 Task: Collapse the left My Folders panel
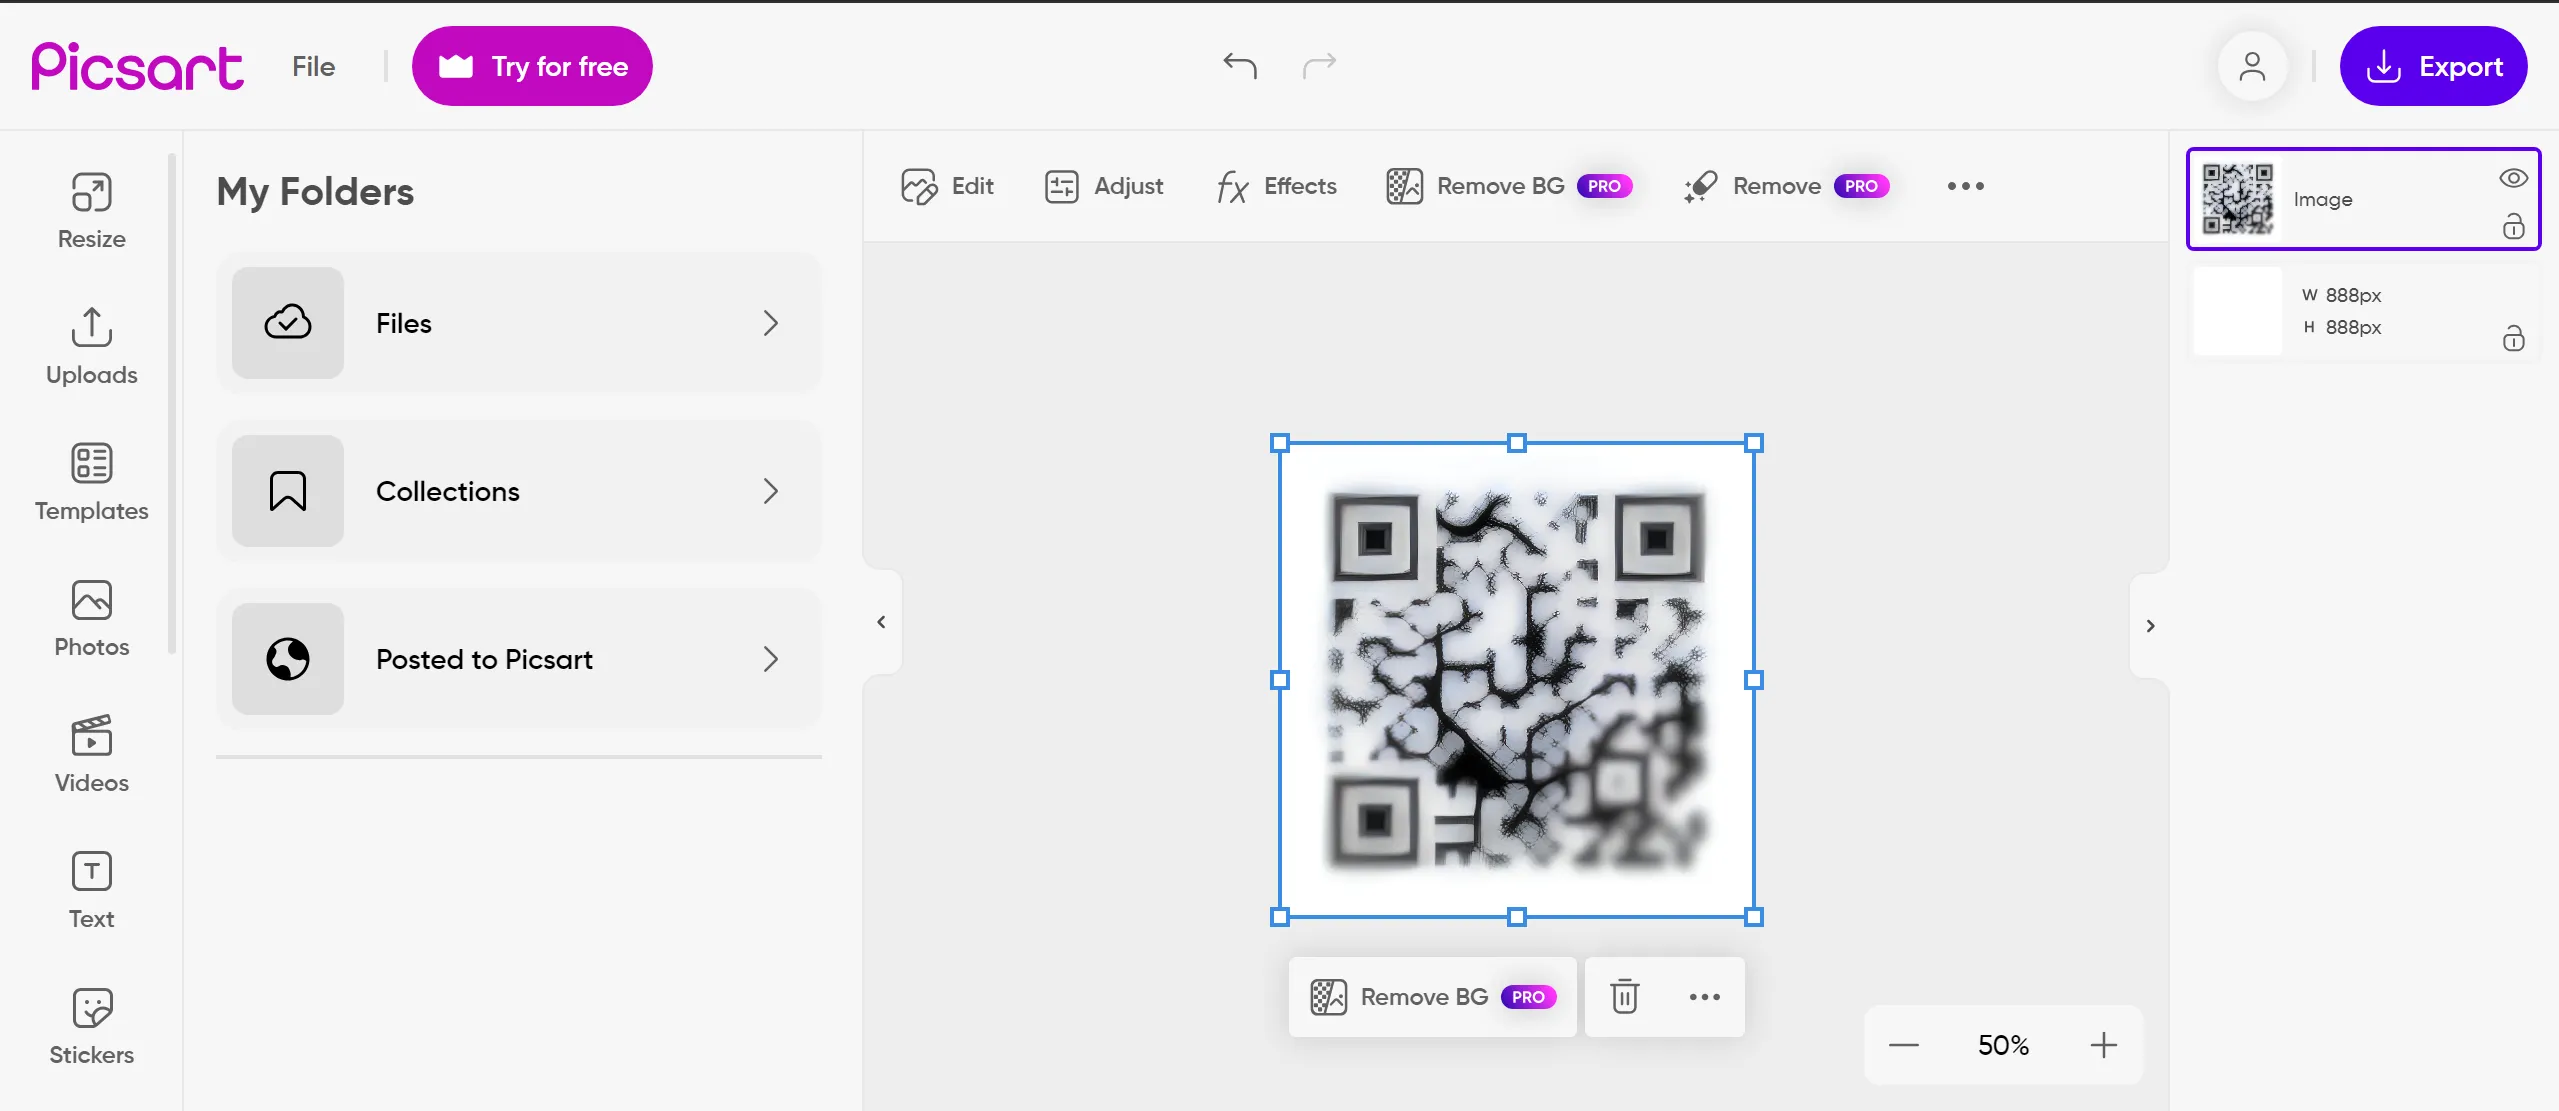coord(881,622)
